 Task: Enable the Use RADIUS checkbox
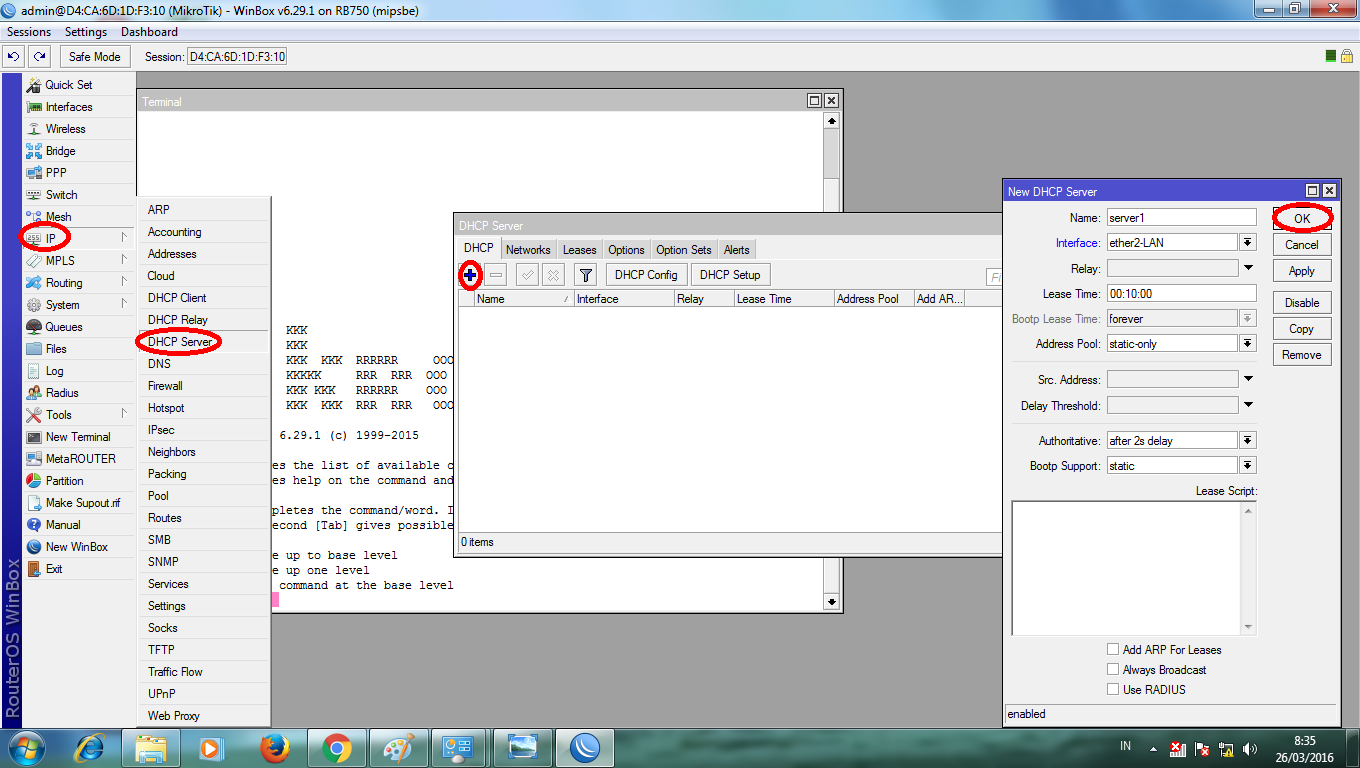(x=1113, y=690)
